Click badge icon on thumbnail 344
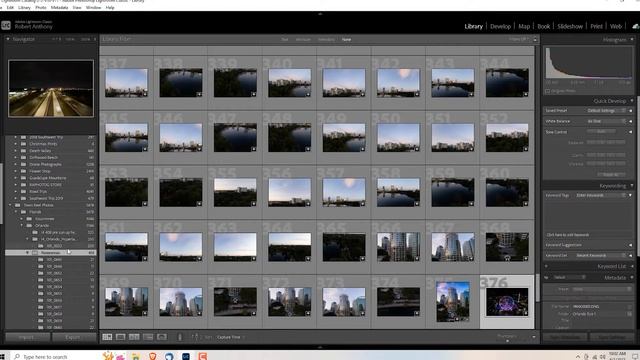The height and width of the screenshot is (360, 640). [526, 94]
